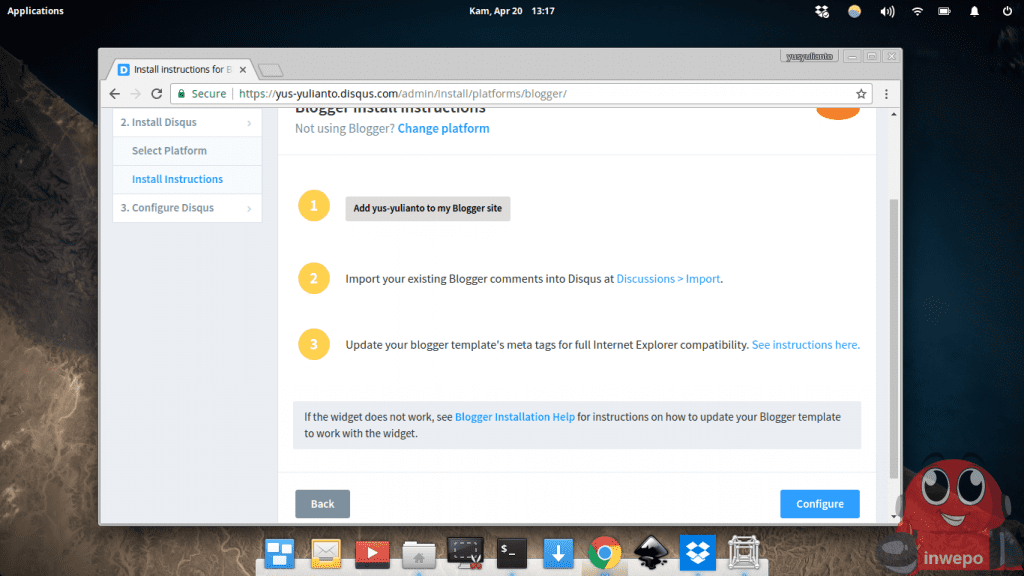Image resolution: width=1024 pixels, height=576 pixels.
Task: Click the Secure padlock indicator
Action: point(202,93)
